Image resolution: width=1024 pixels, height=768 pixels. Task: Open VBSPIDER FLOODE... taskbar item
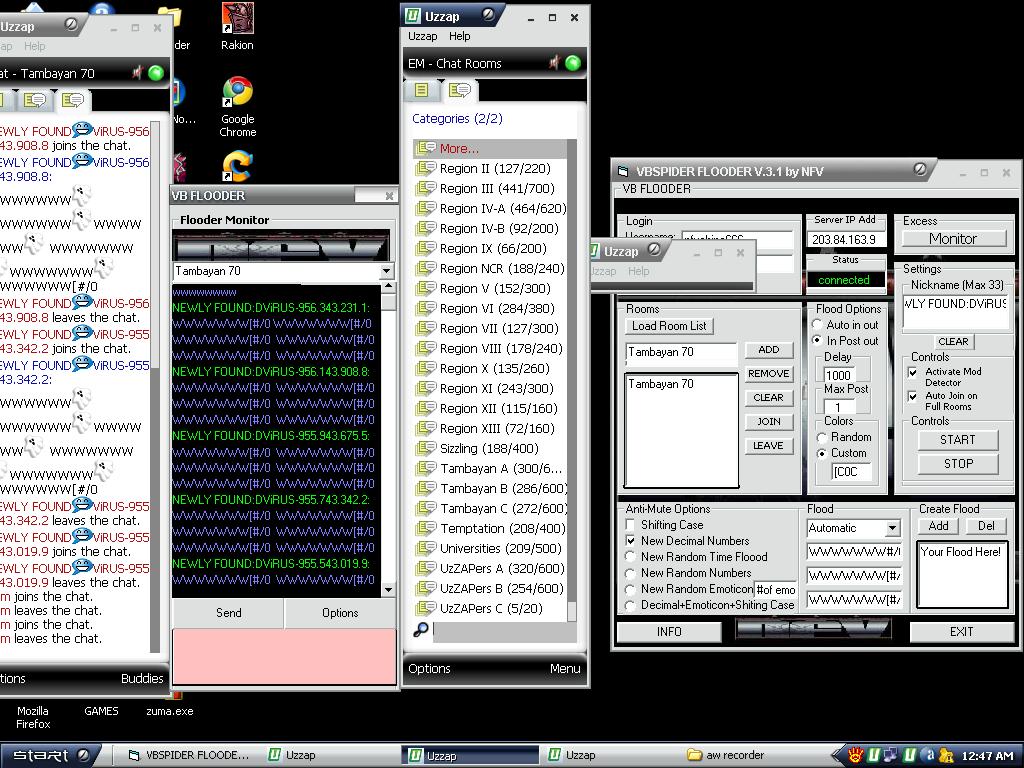click(x=188, y=755)
